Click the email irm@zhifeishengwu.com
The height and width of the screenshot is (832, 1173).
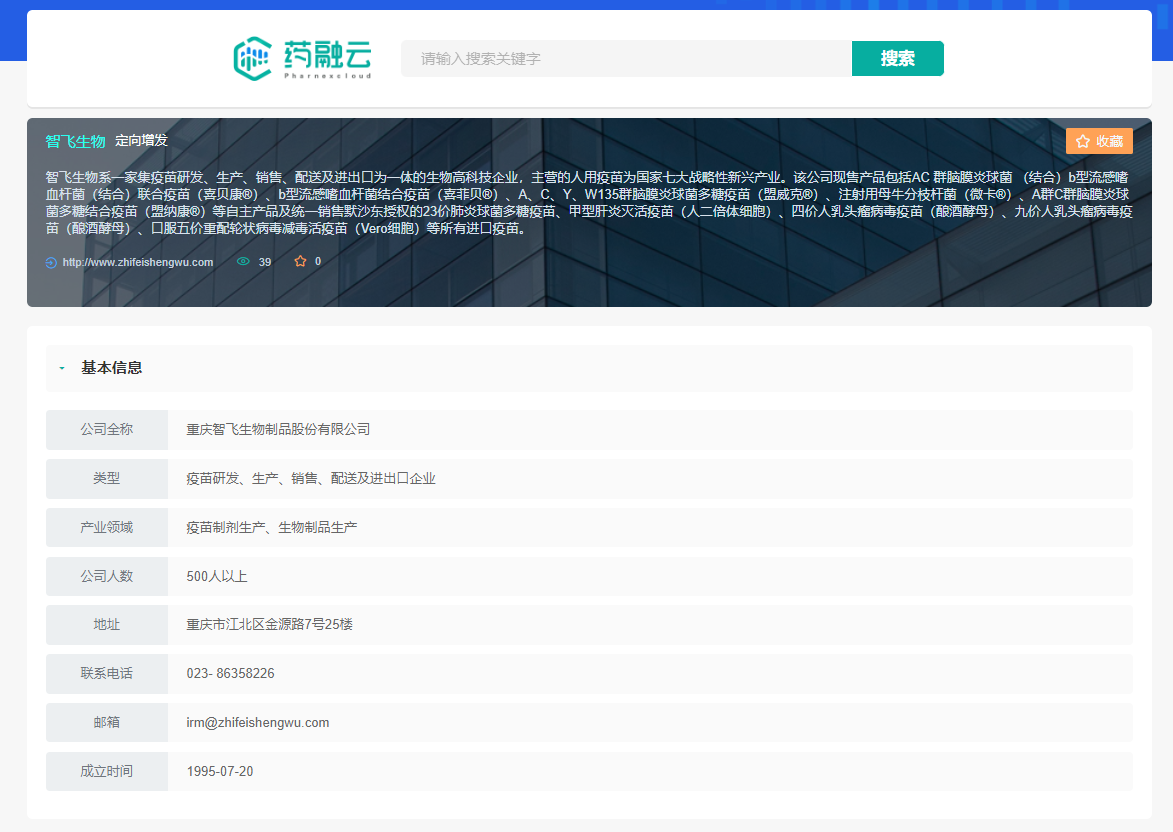(258, 722)
